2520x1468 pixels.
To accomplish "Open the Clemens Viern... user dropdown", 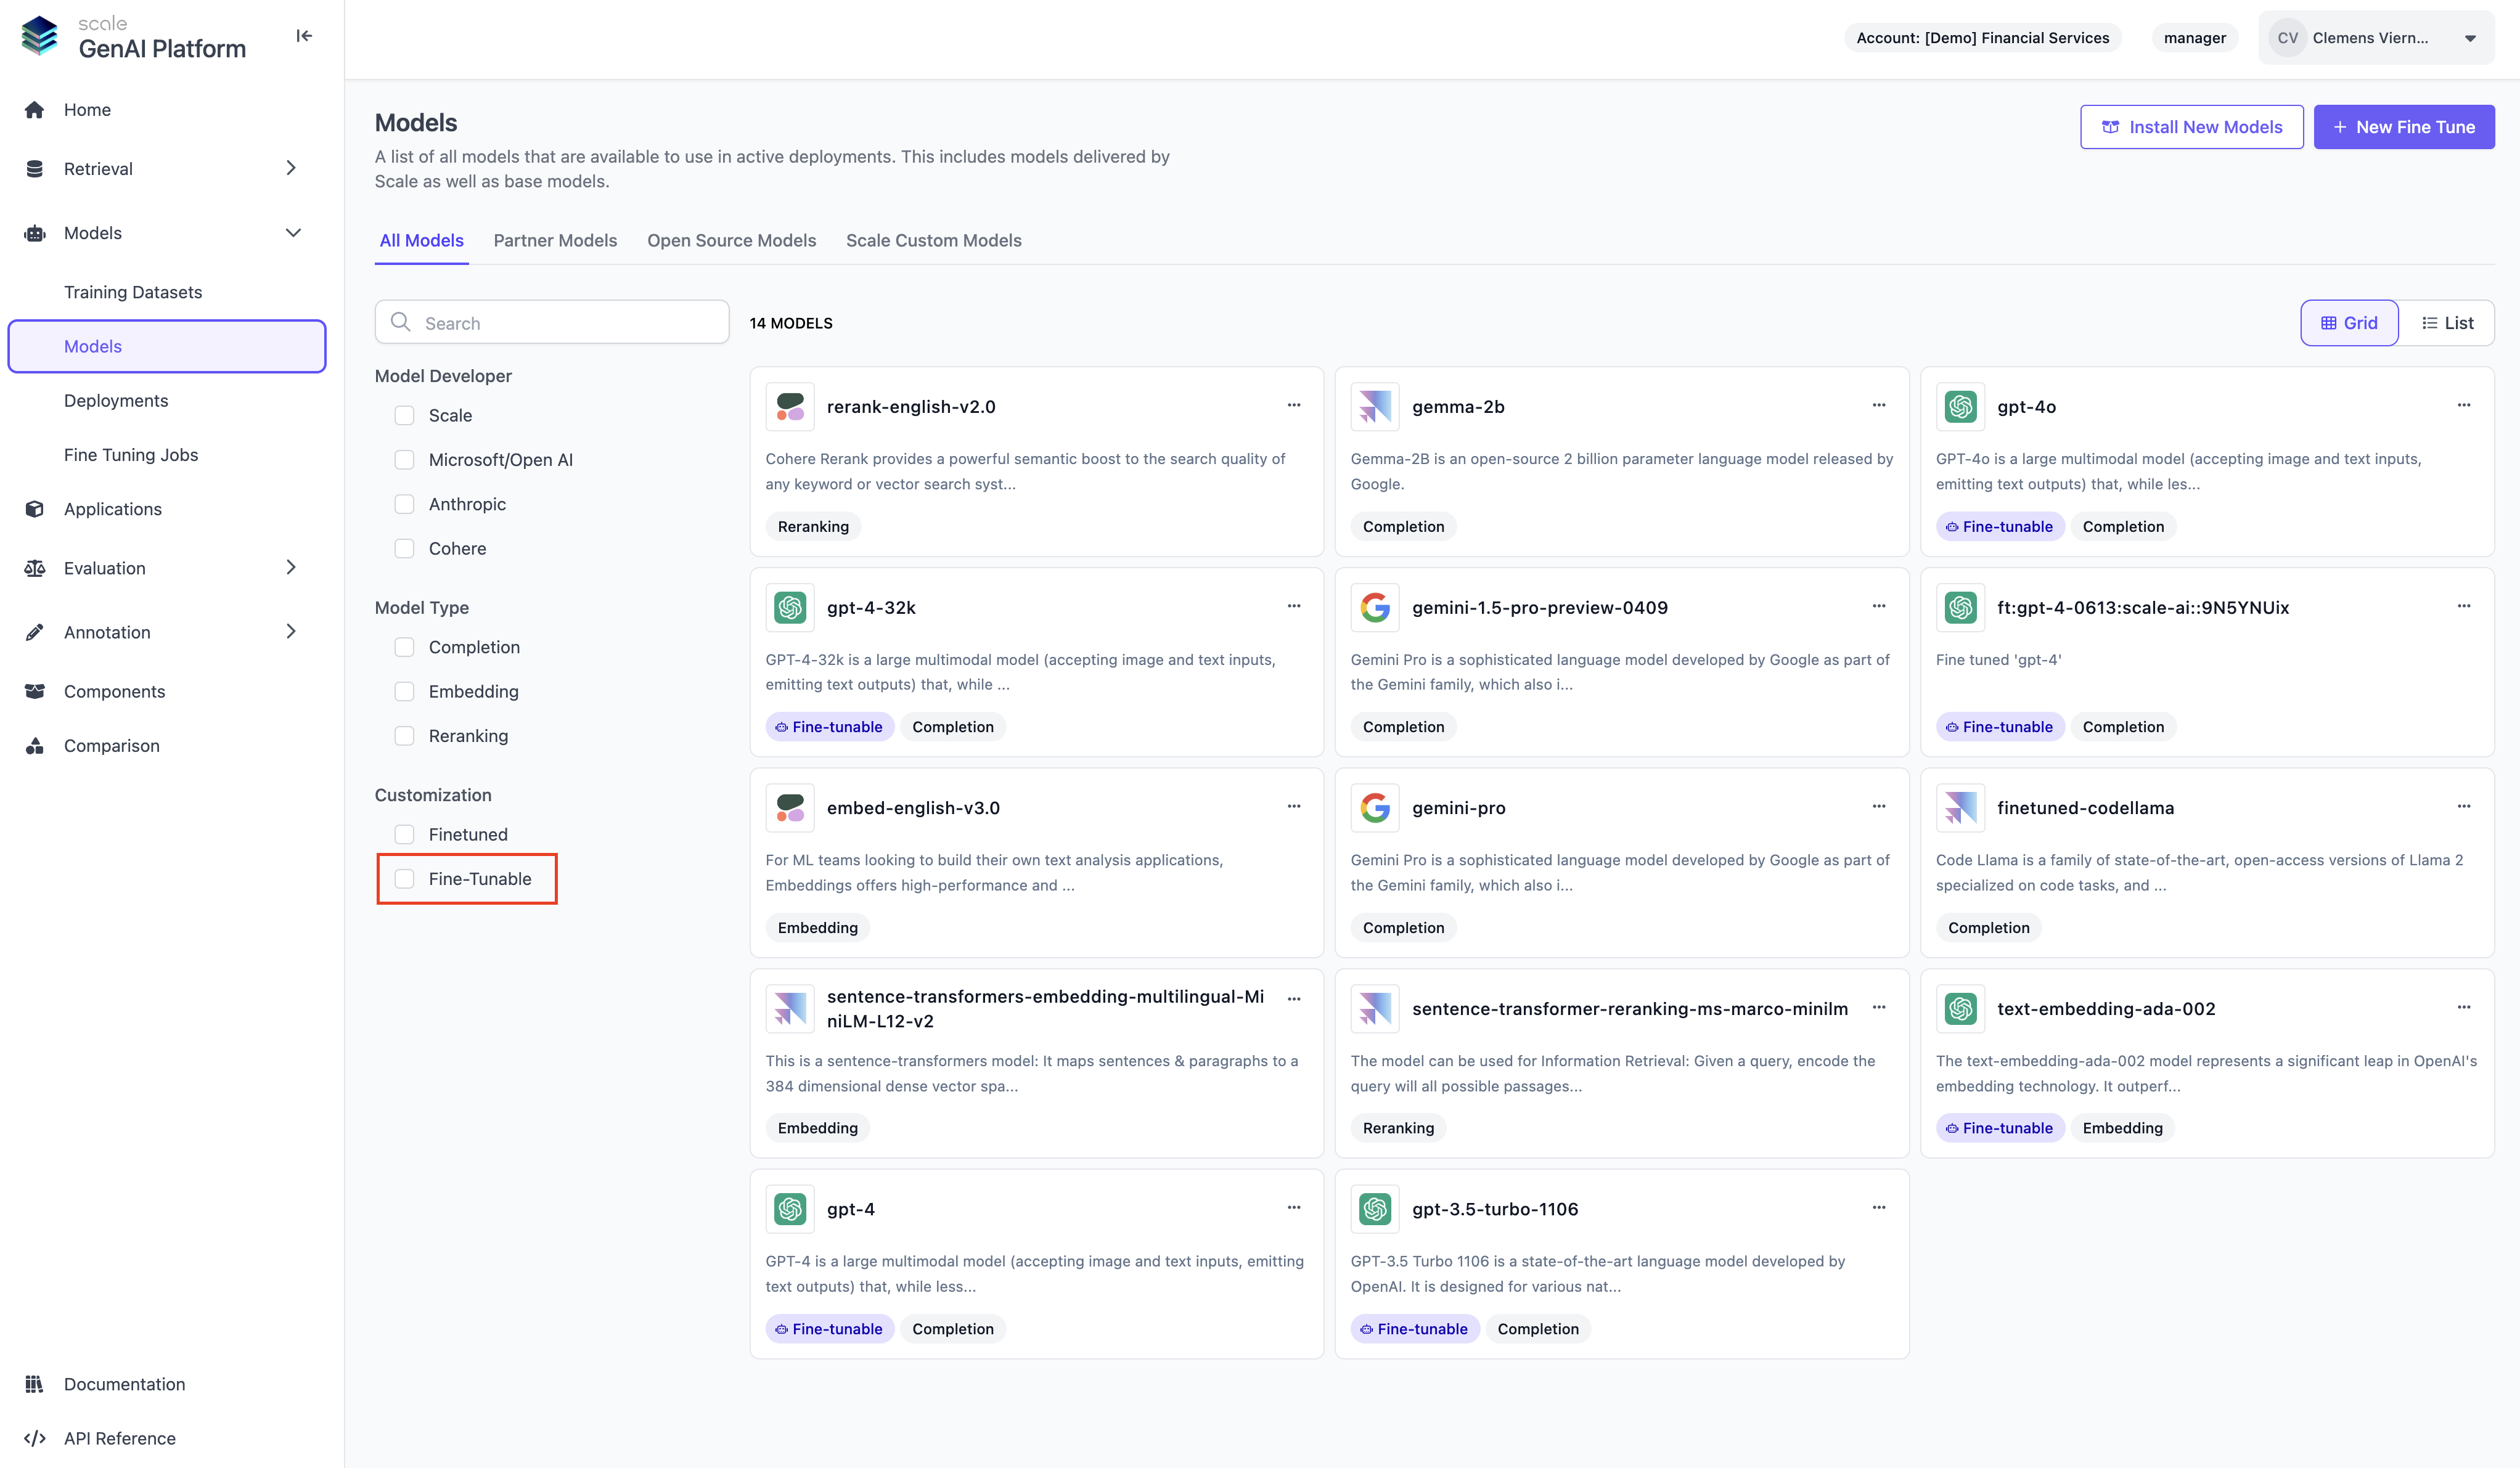I will [2376, 38].
